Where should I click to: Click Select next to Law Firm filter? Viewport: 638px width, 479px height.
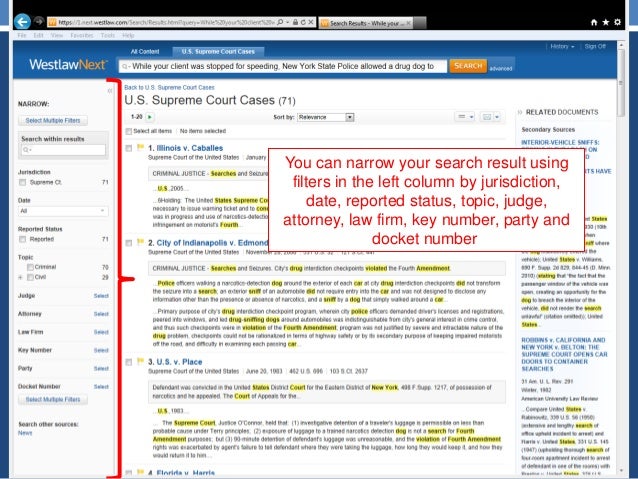[101, 332]
